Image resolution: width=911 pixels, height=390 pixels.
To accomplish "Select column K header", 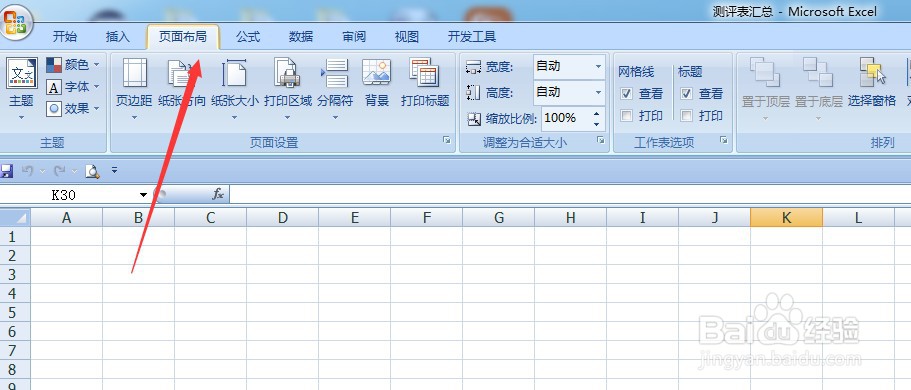I will 787,218.
